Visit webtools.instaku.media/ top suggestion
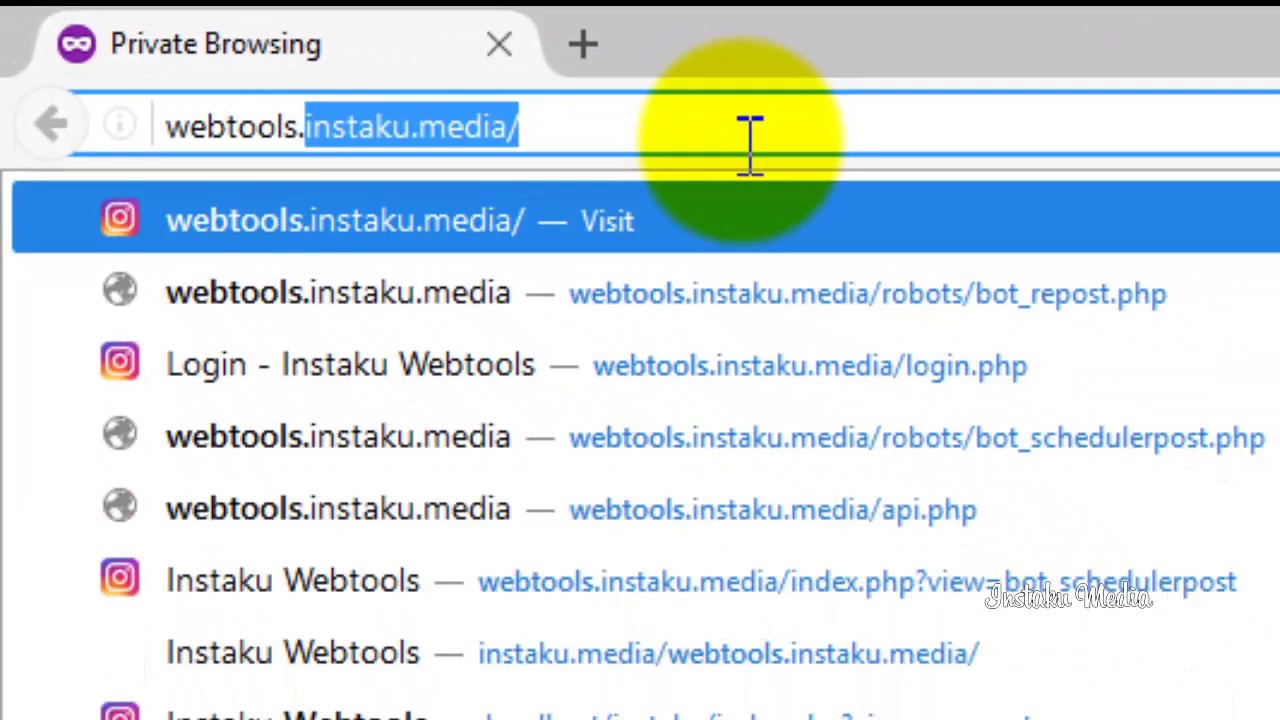This screenshot has width=1280, height=720. [x=646, y=219]
